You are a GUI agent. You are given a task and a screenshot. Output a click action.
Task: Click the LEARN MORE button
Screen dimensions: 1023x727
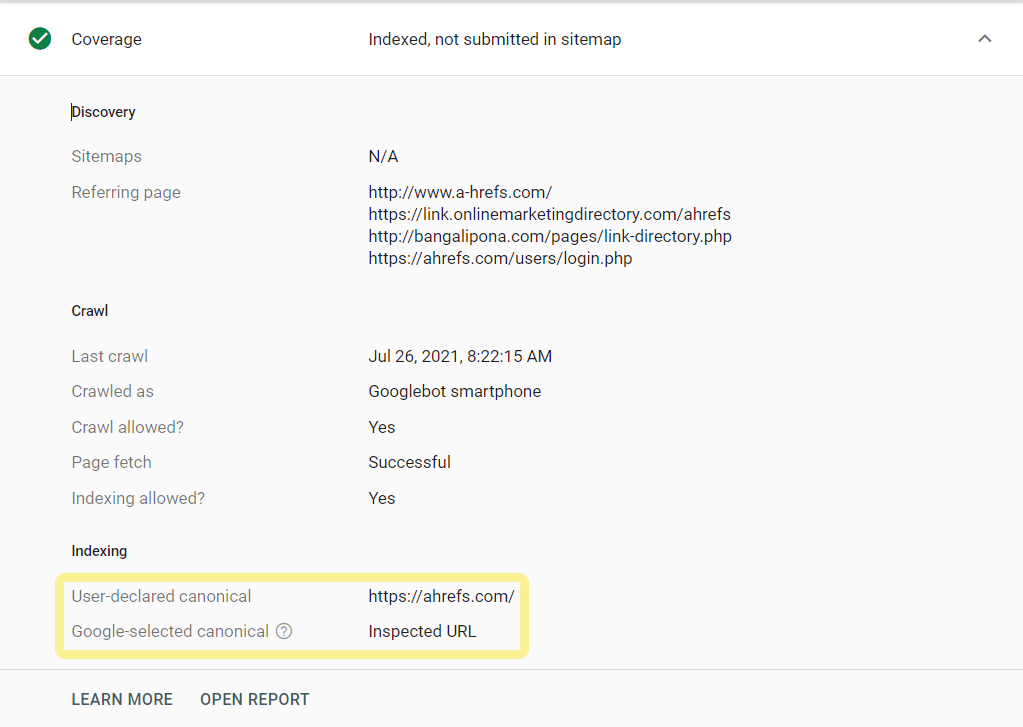122,699
